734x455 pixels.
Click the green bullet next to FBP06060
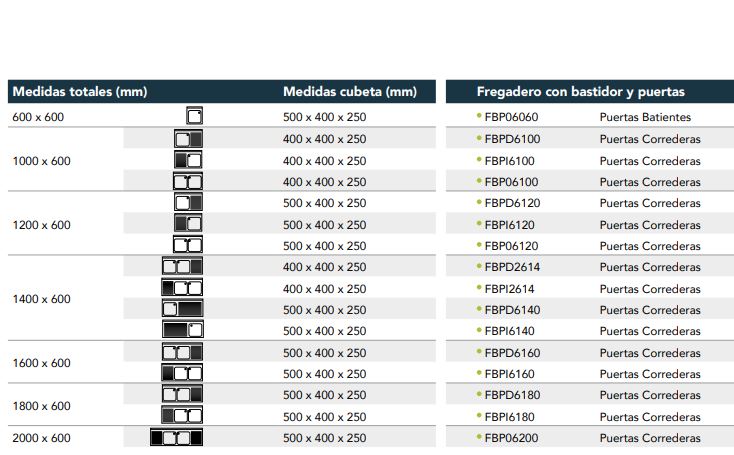click(479, 116)
